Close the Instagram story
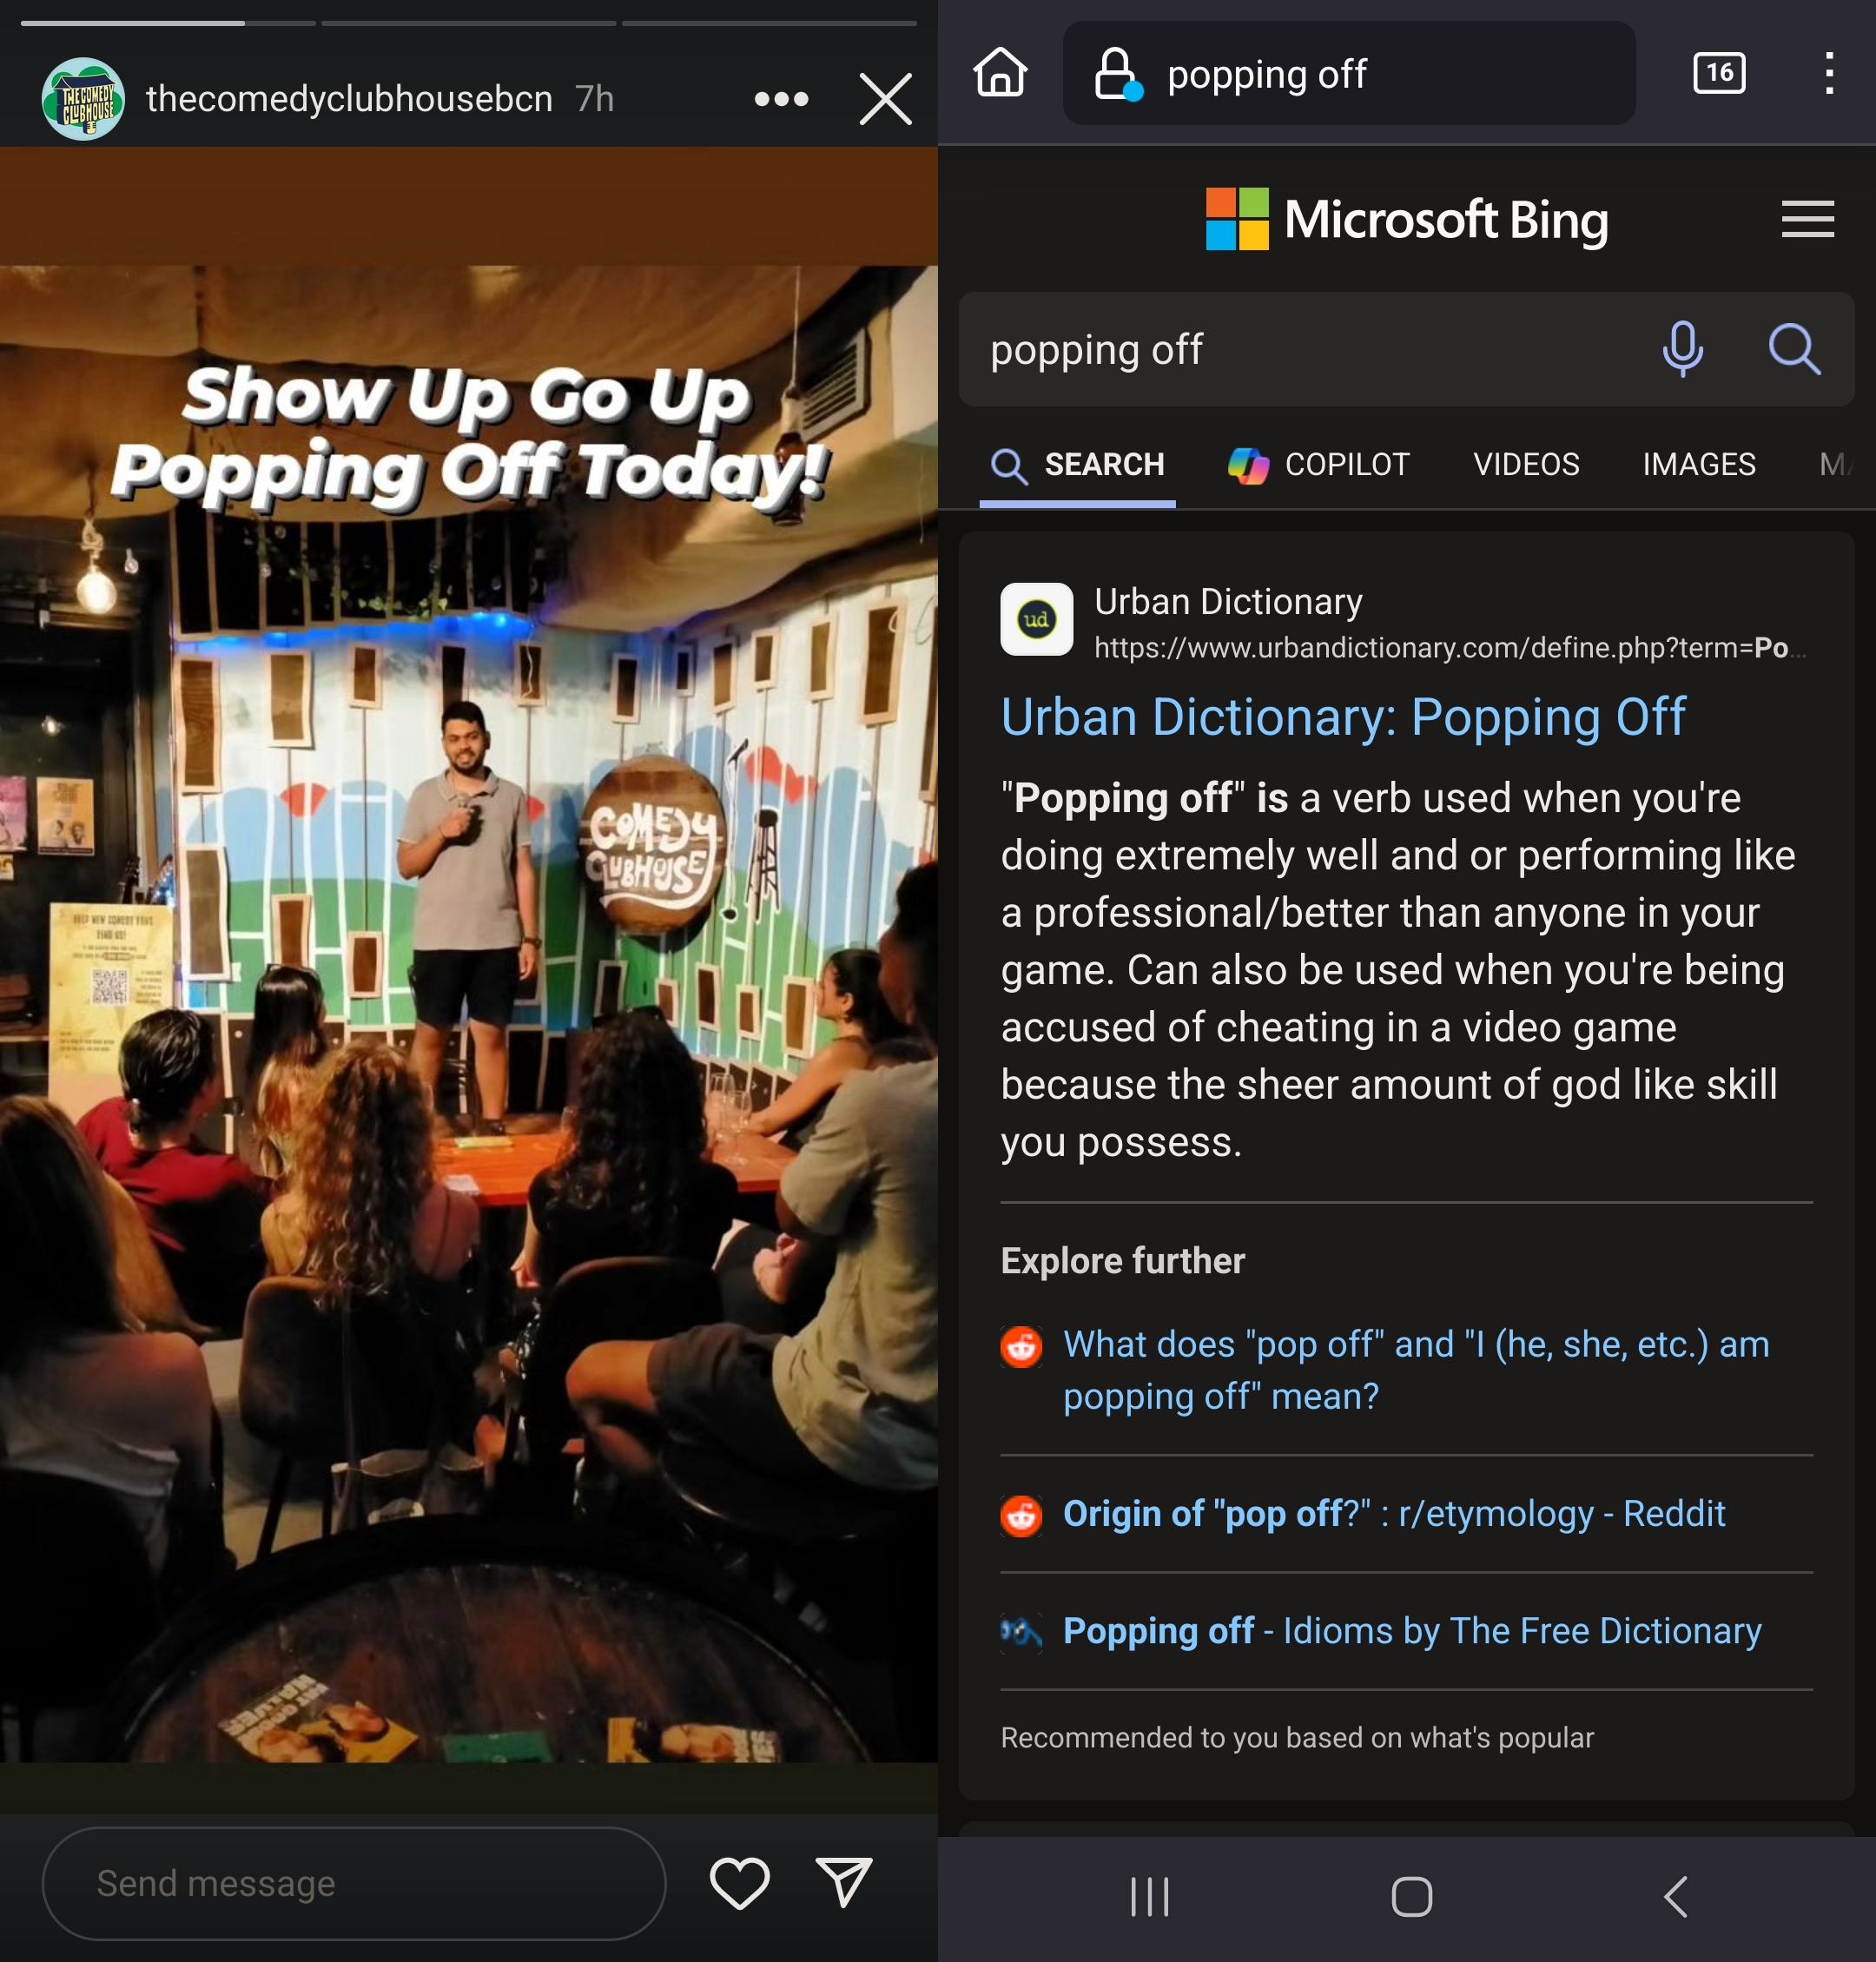Screen dimensions: 1876x1962 pos(885,99)
